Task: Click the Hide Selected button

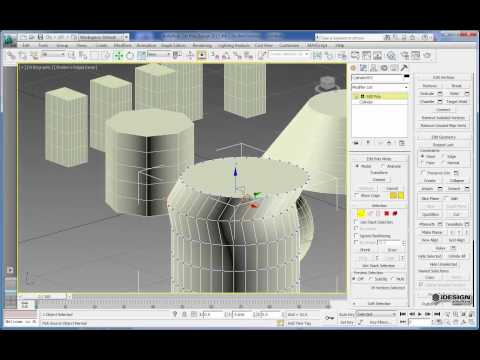Action: point(430,256)
